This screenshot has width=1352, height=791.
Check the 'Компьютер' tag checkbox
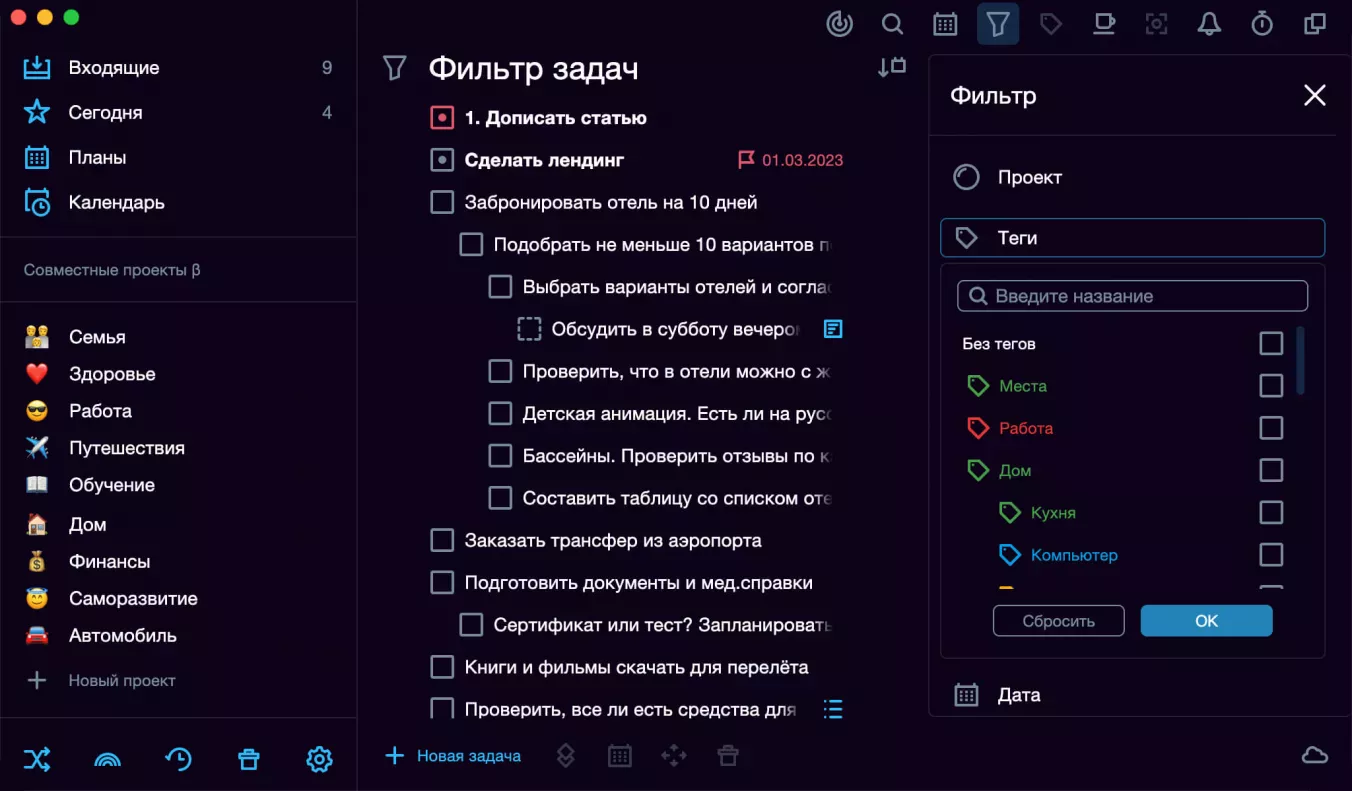point(1271,554)
